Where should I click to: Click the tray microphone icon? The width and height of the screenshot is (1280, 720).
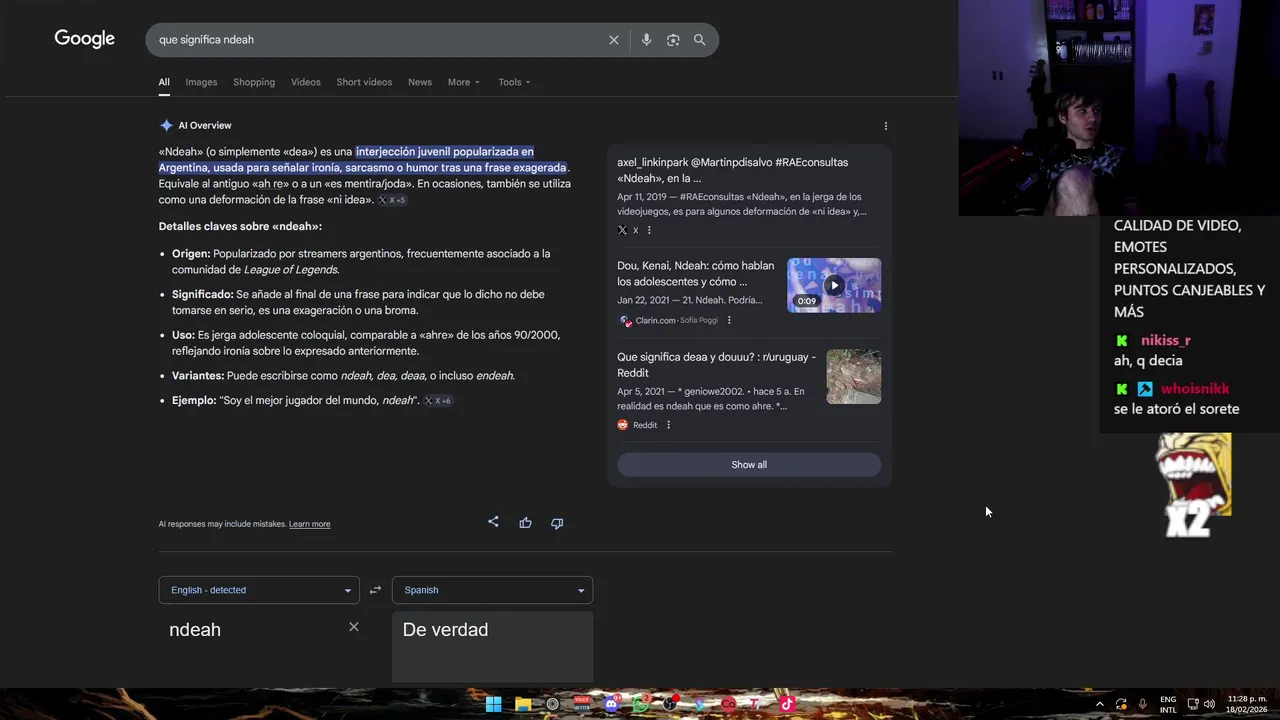[x=1143, y=704]
